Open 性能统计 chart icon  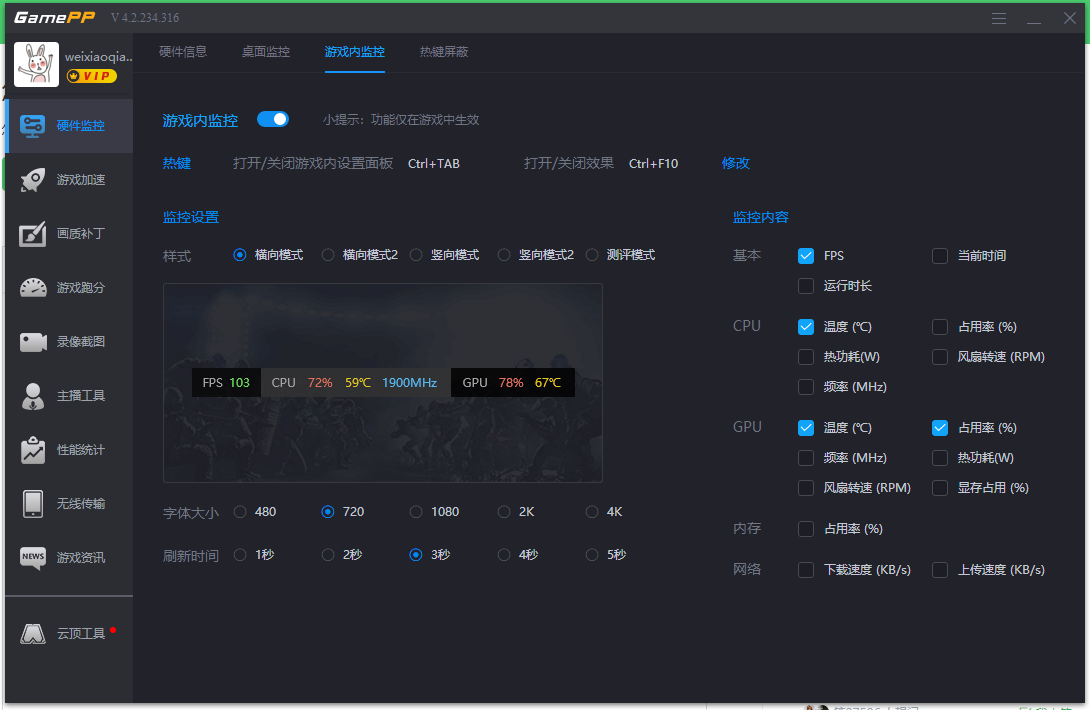(x=33, y=450)
